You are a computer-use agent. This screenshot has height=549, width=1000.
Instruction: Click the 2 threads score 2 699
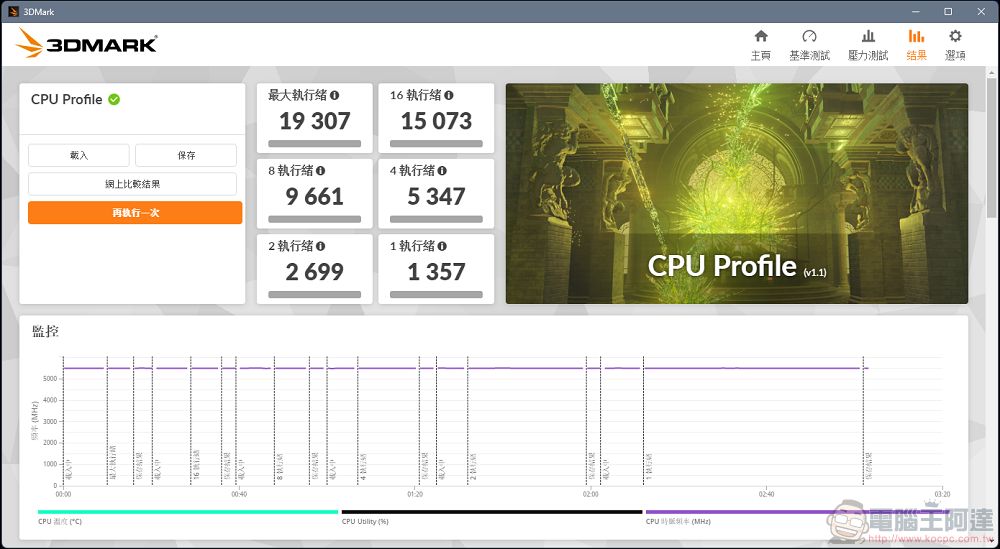(x=315, y=272)
